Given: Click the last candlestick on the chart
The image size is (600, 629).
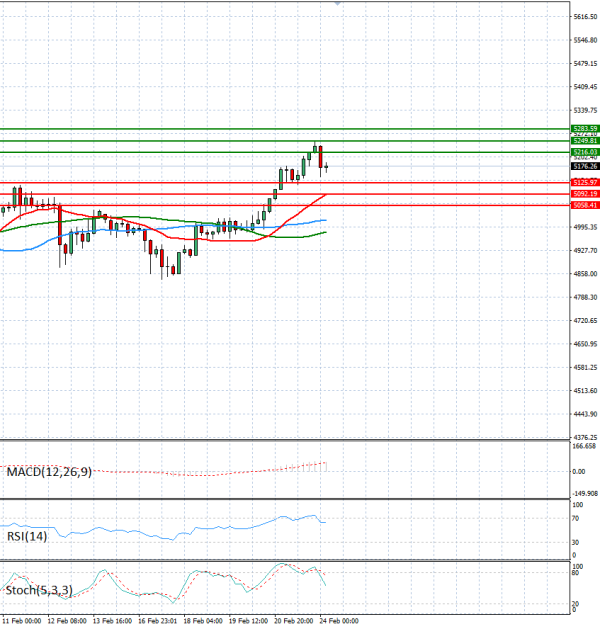Looking at the screenshot, I should pos(326,167).
